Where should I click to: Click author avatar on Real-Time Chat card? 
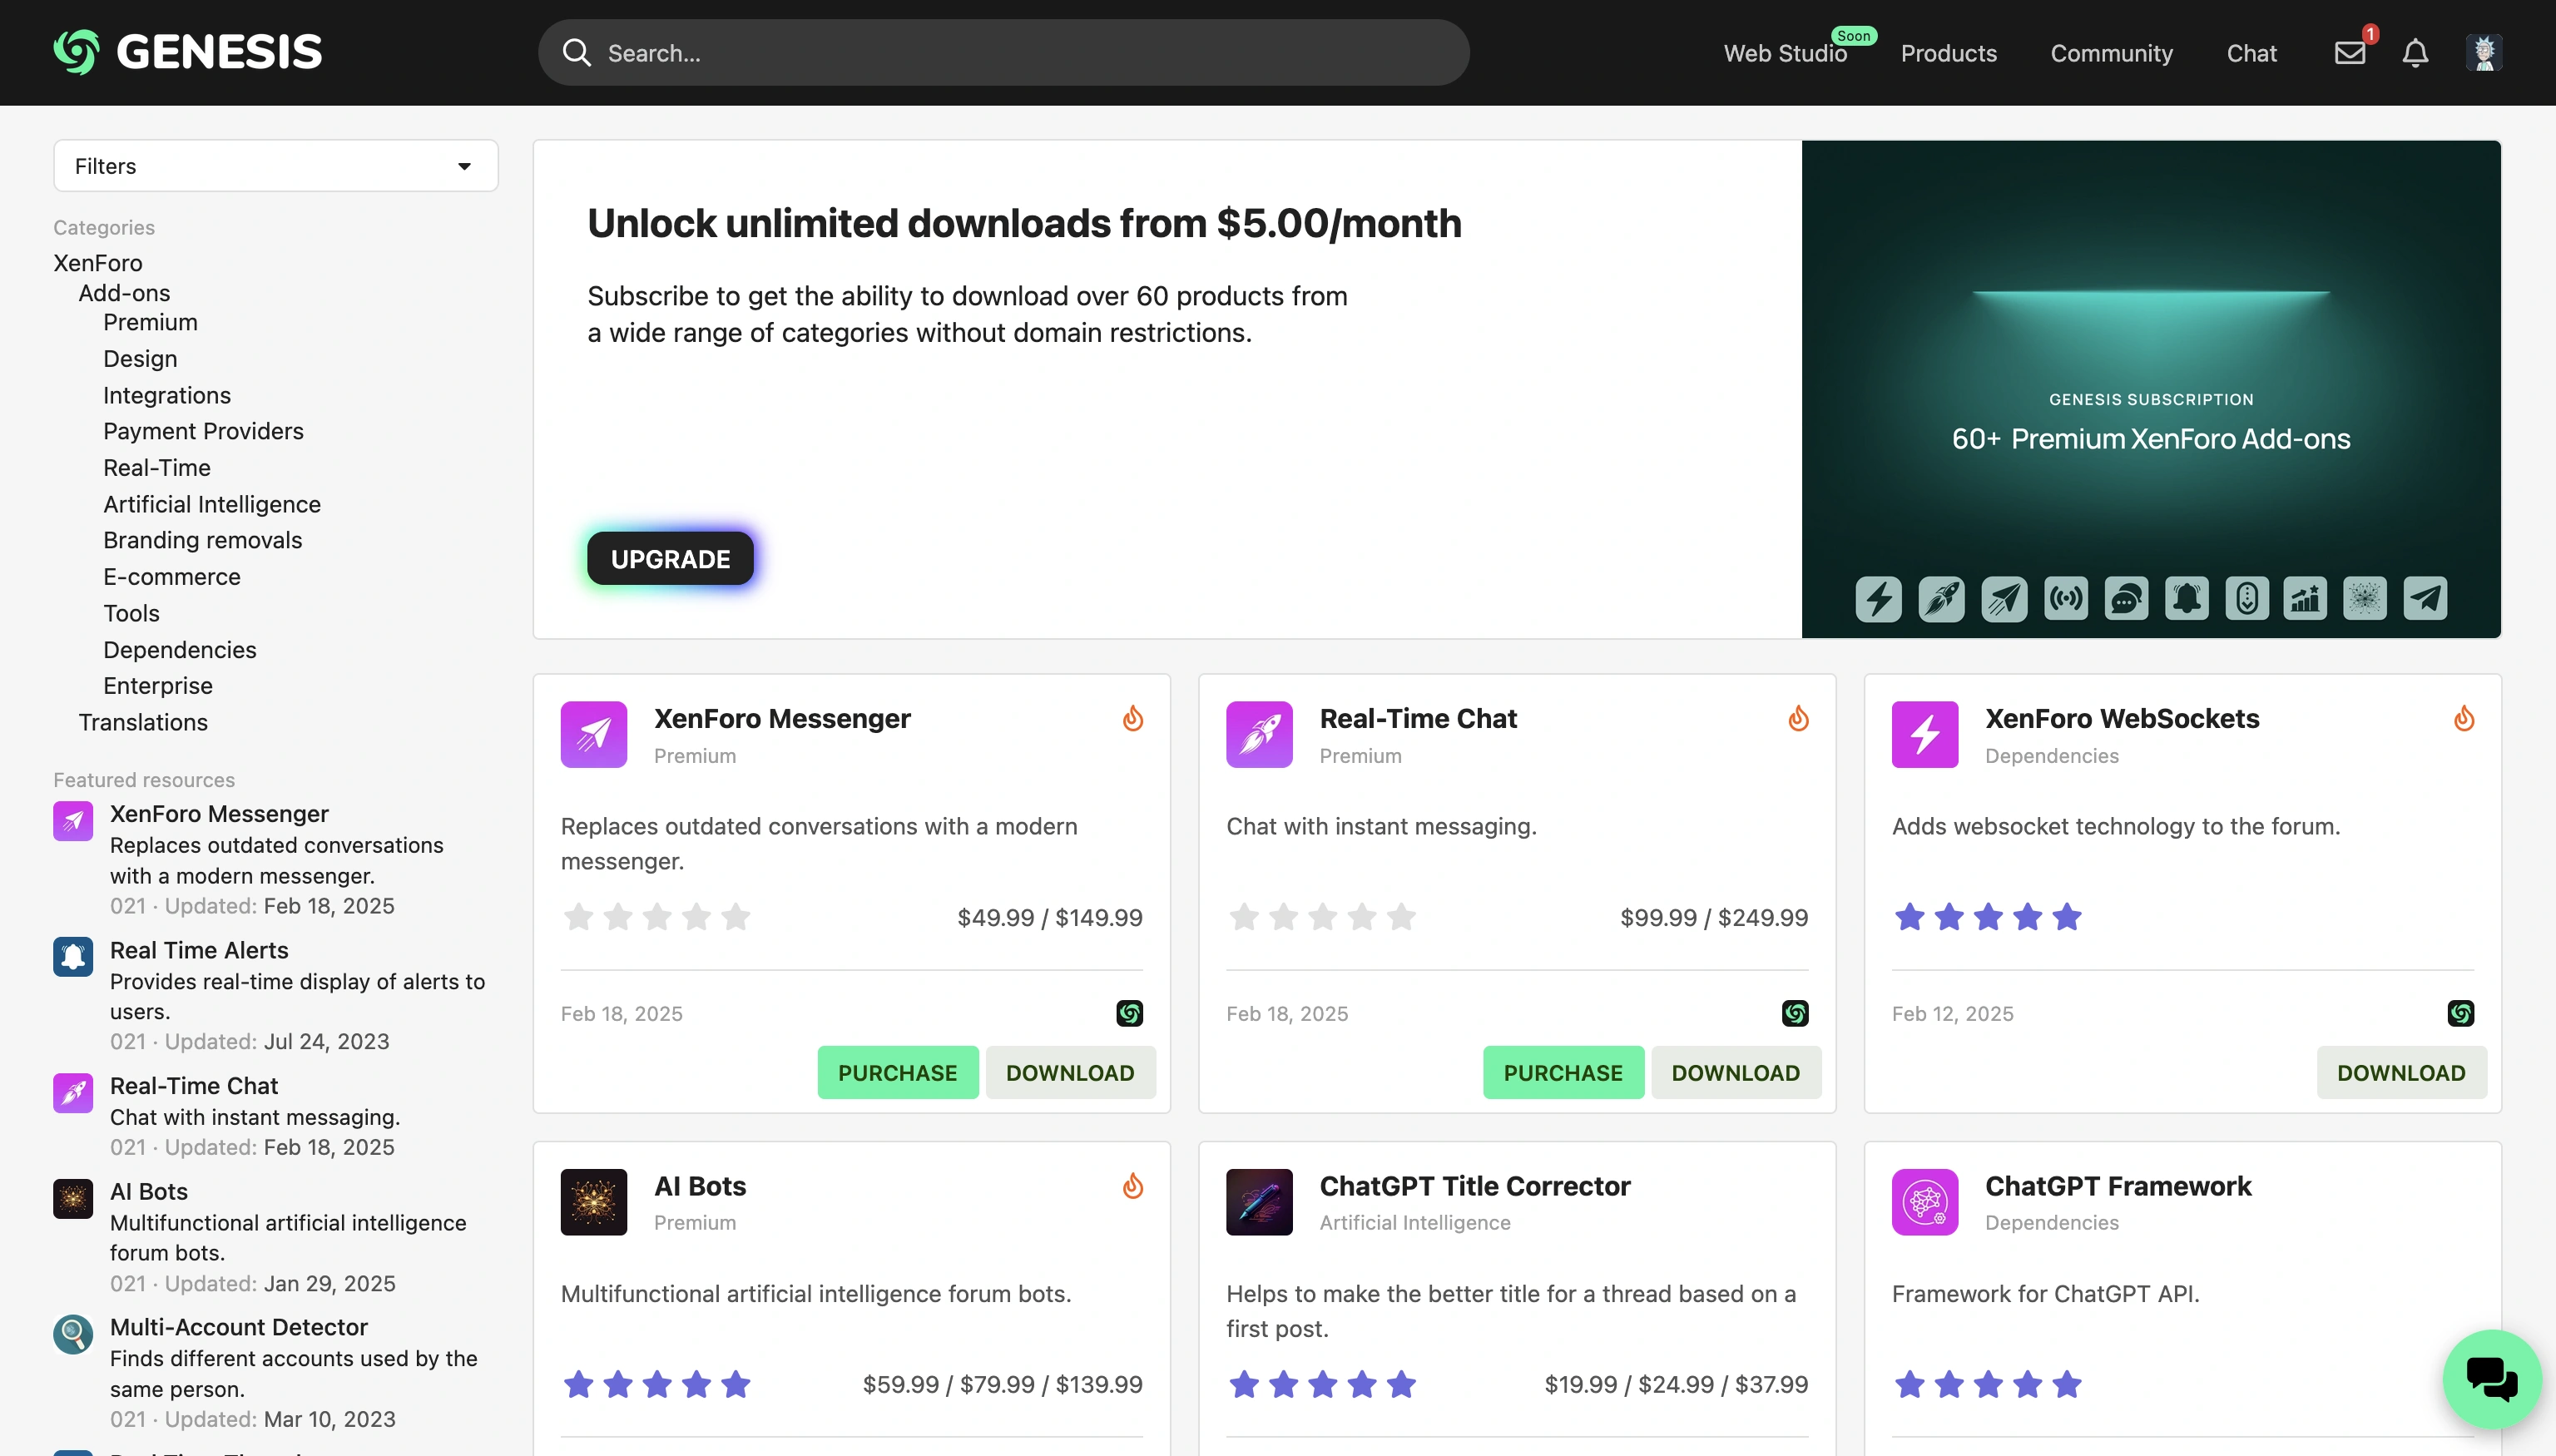[1795, 1013]
